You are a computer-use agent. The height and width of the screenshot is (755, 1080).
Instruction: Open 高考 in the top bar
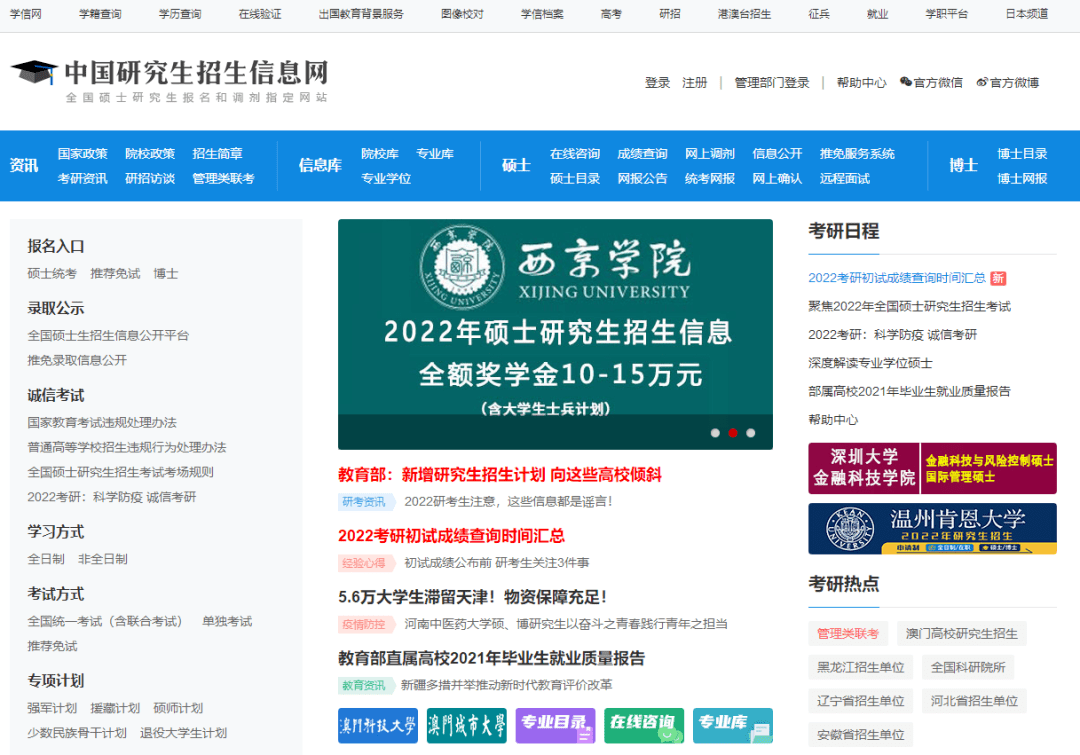611,14
